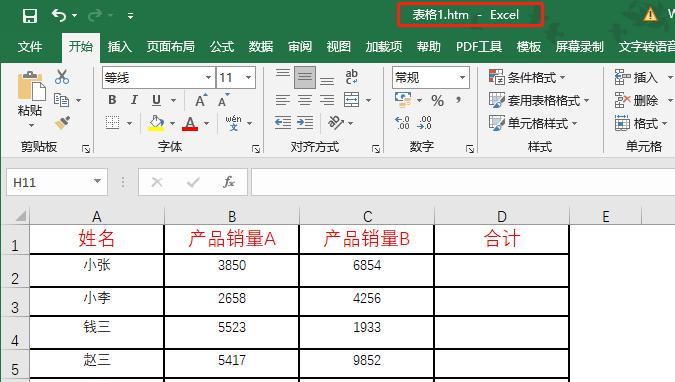
Task: Toggle bold formatting
Action: pyautogui.click(x=112, y=100)
